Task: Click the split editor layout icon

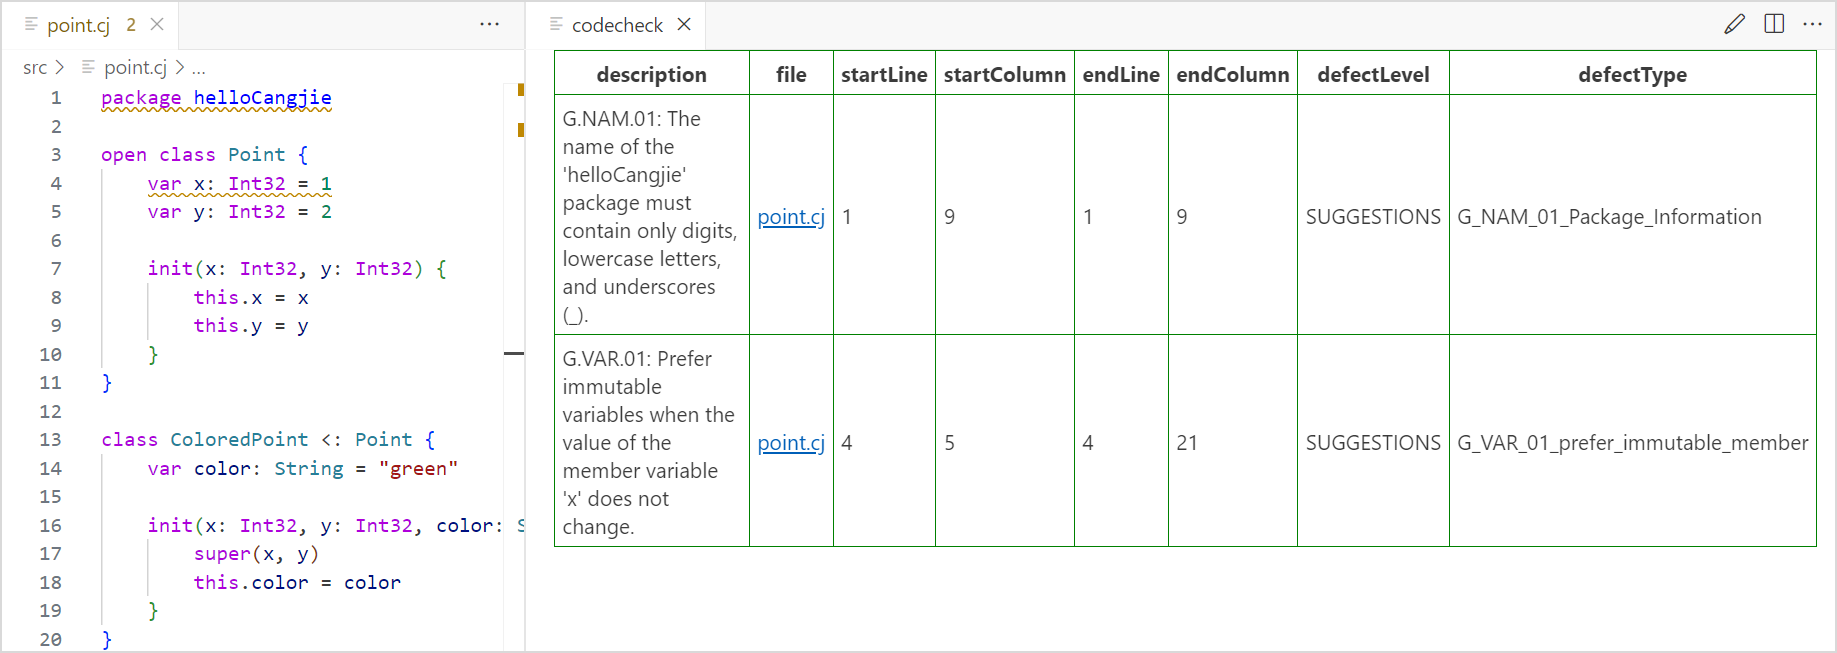Action: point(1774,24)
